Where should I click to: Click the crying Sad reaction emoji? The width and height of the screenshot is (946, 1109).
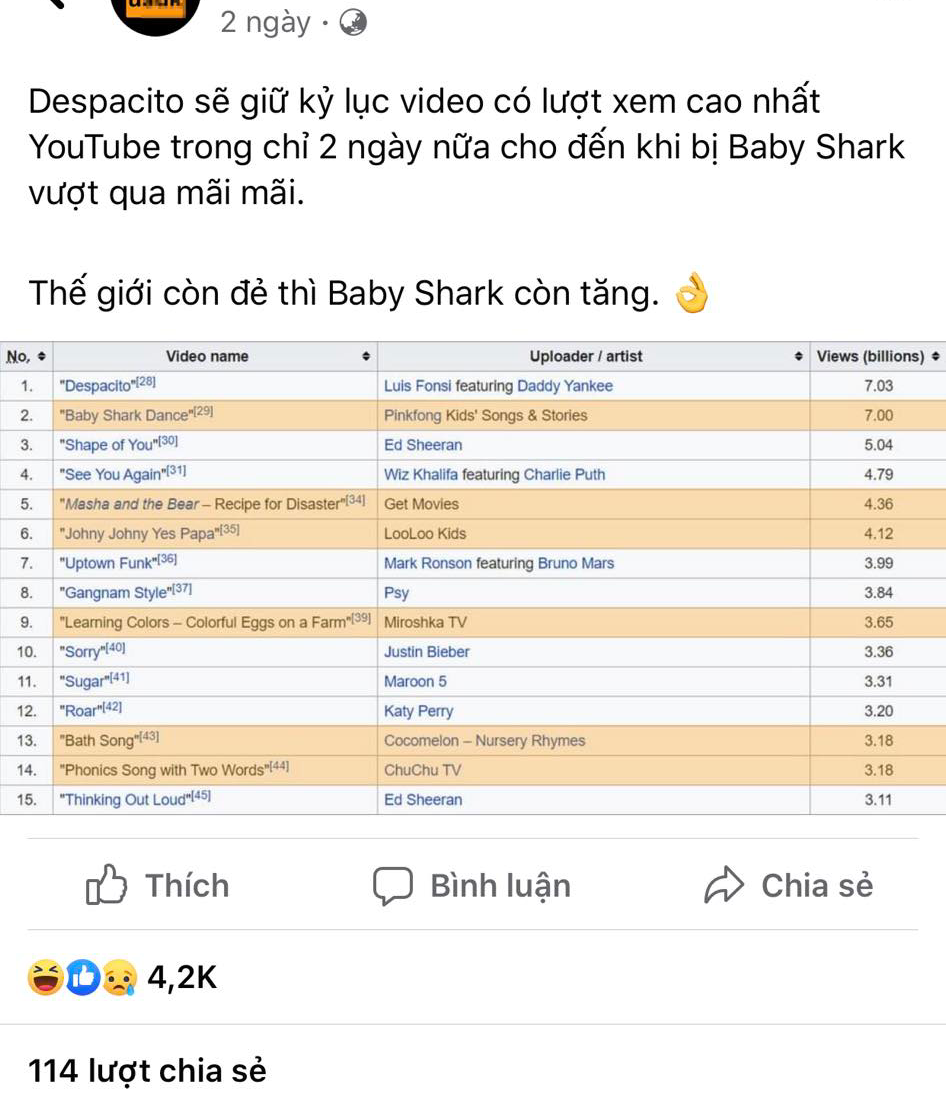coord(119,977)
